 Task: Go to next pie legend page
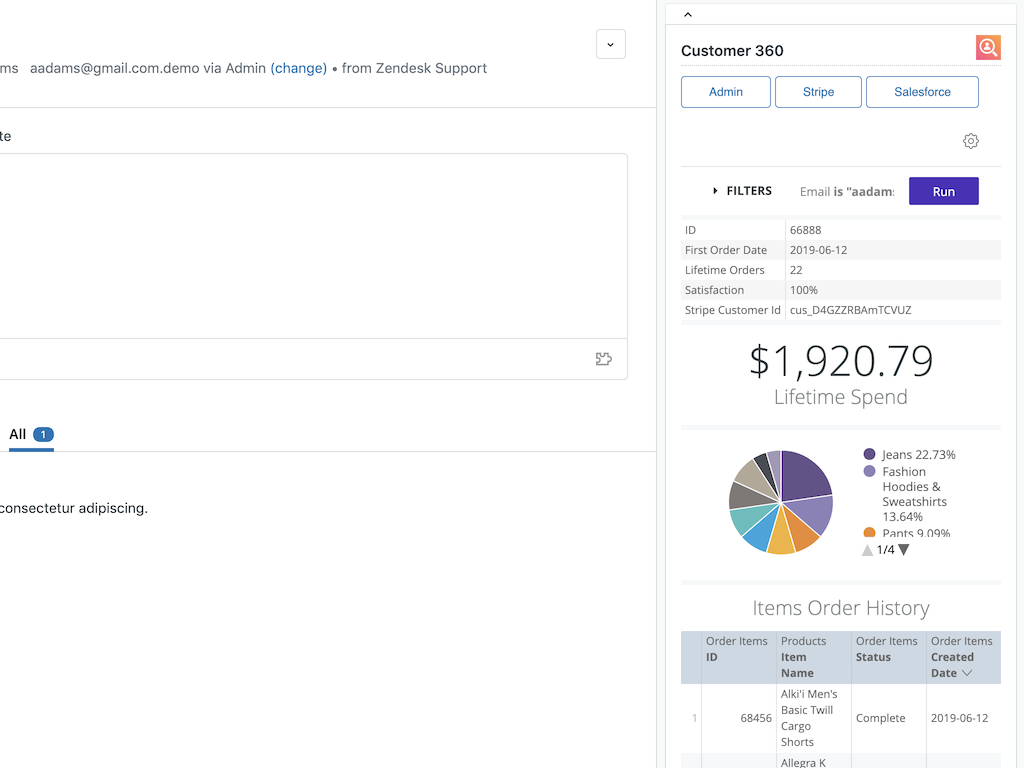(904, 550)
